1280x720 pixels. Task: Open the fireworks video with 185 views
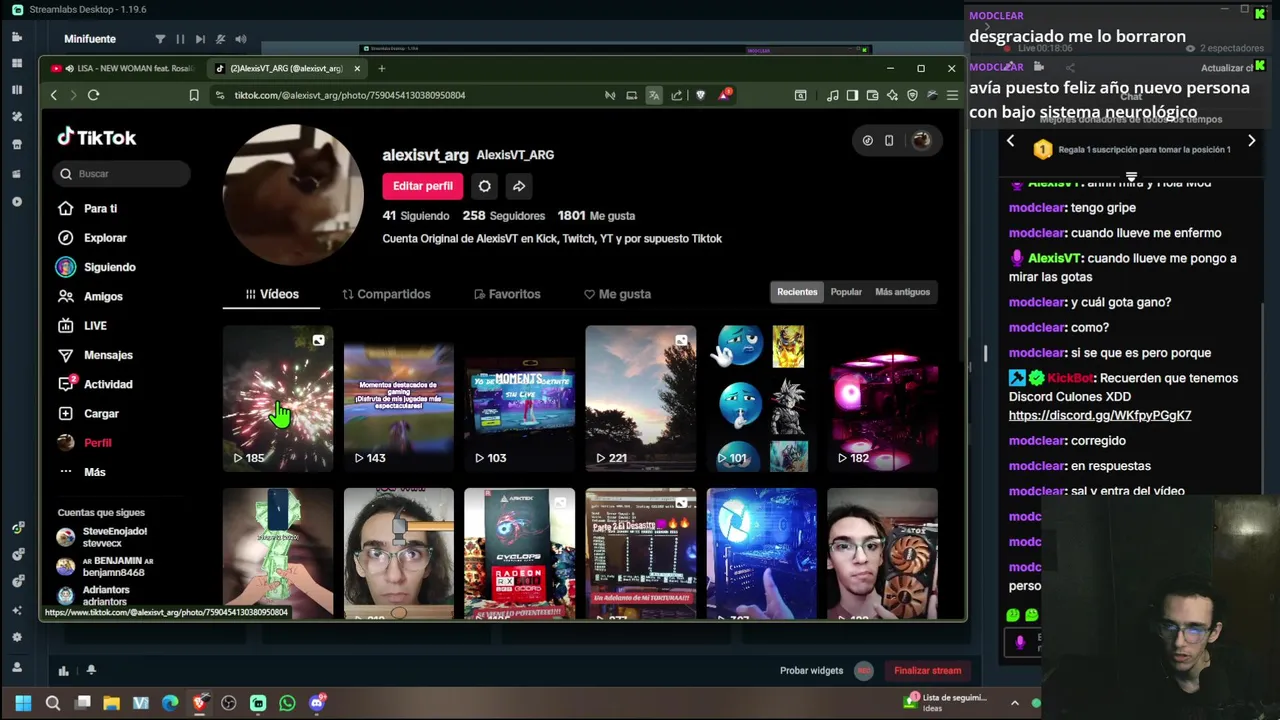click(278, 398)
